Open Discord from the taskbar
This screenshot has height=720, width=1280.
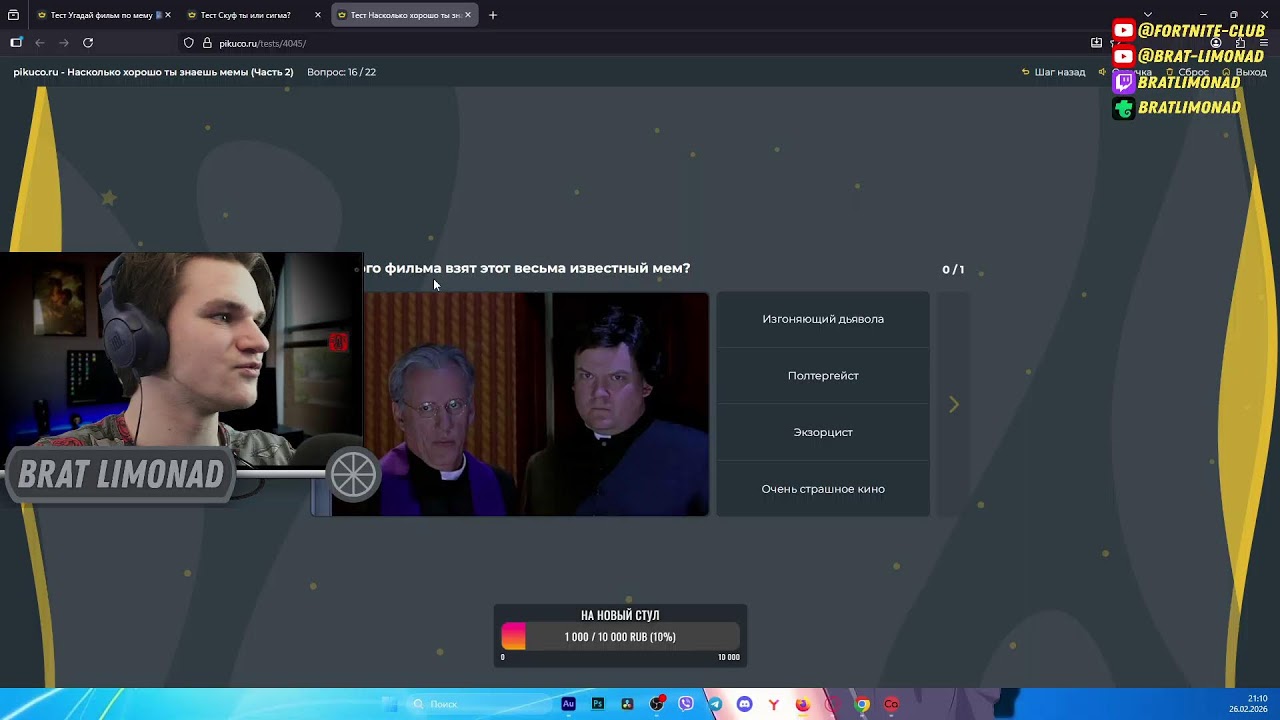coord(744,704)
